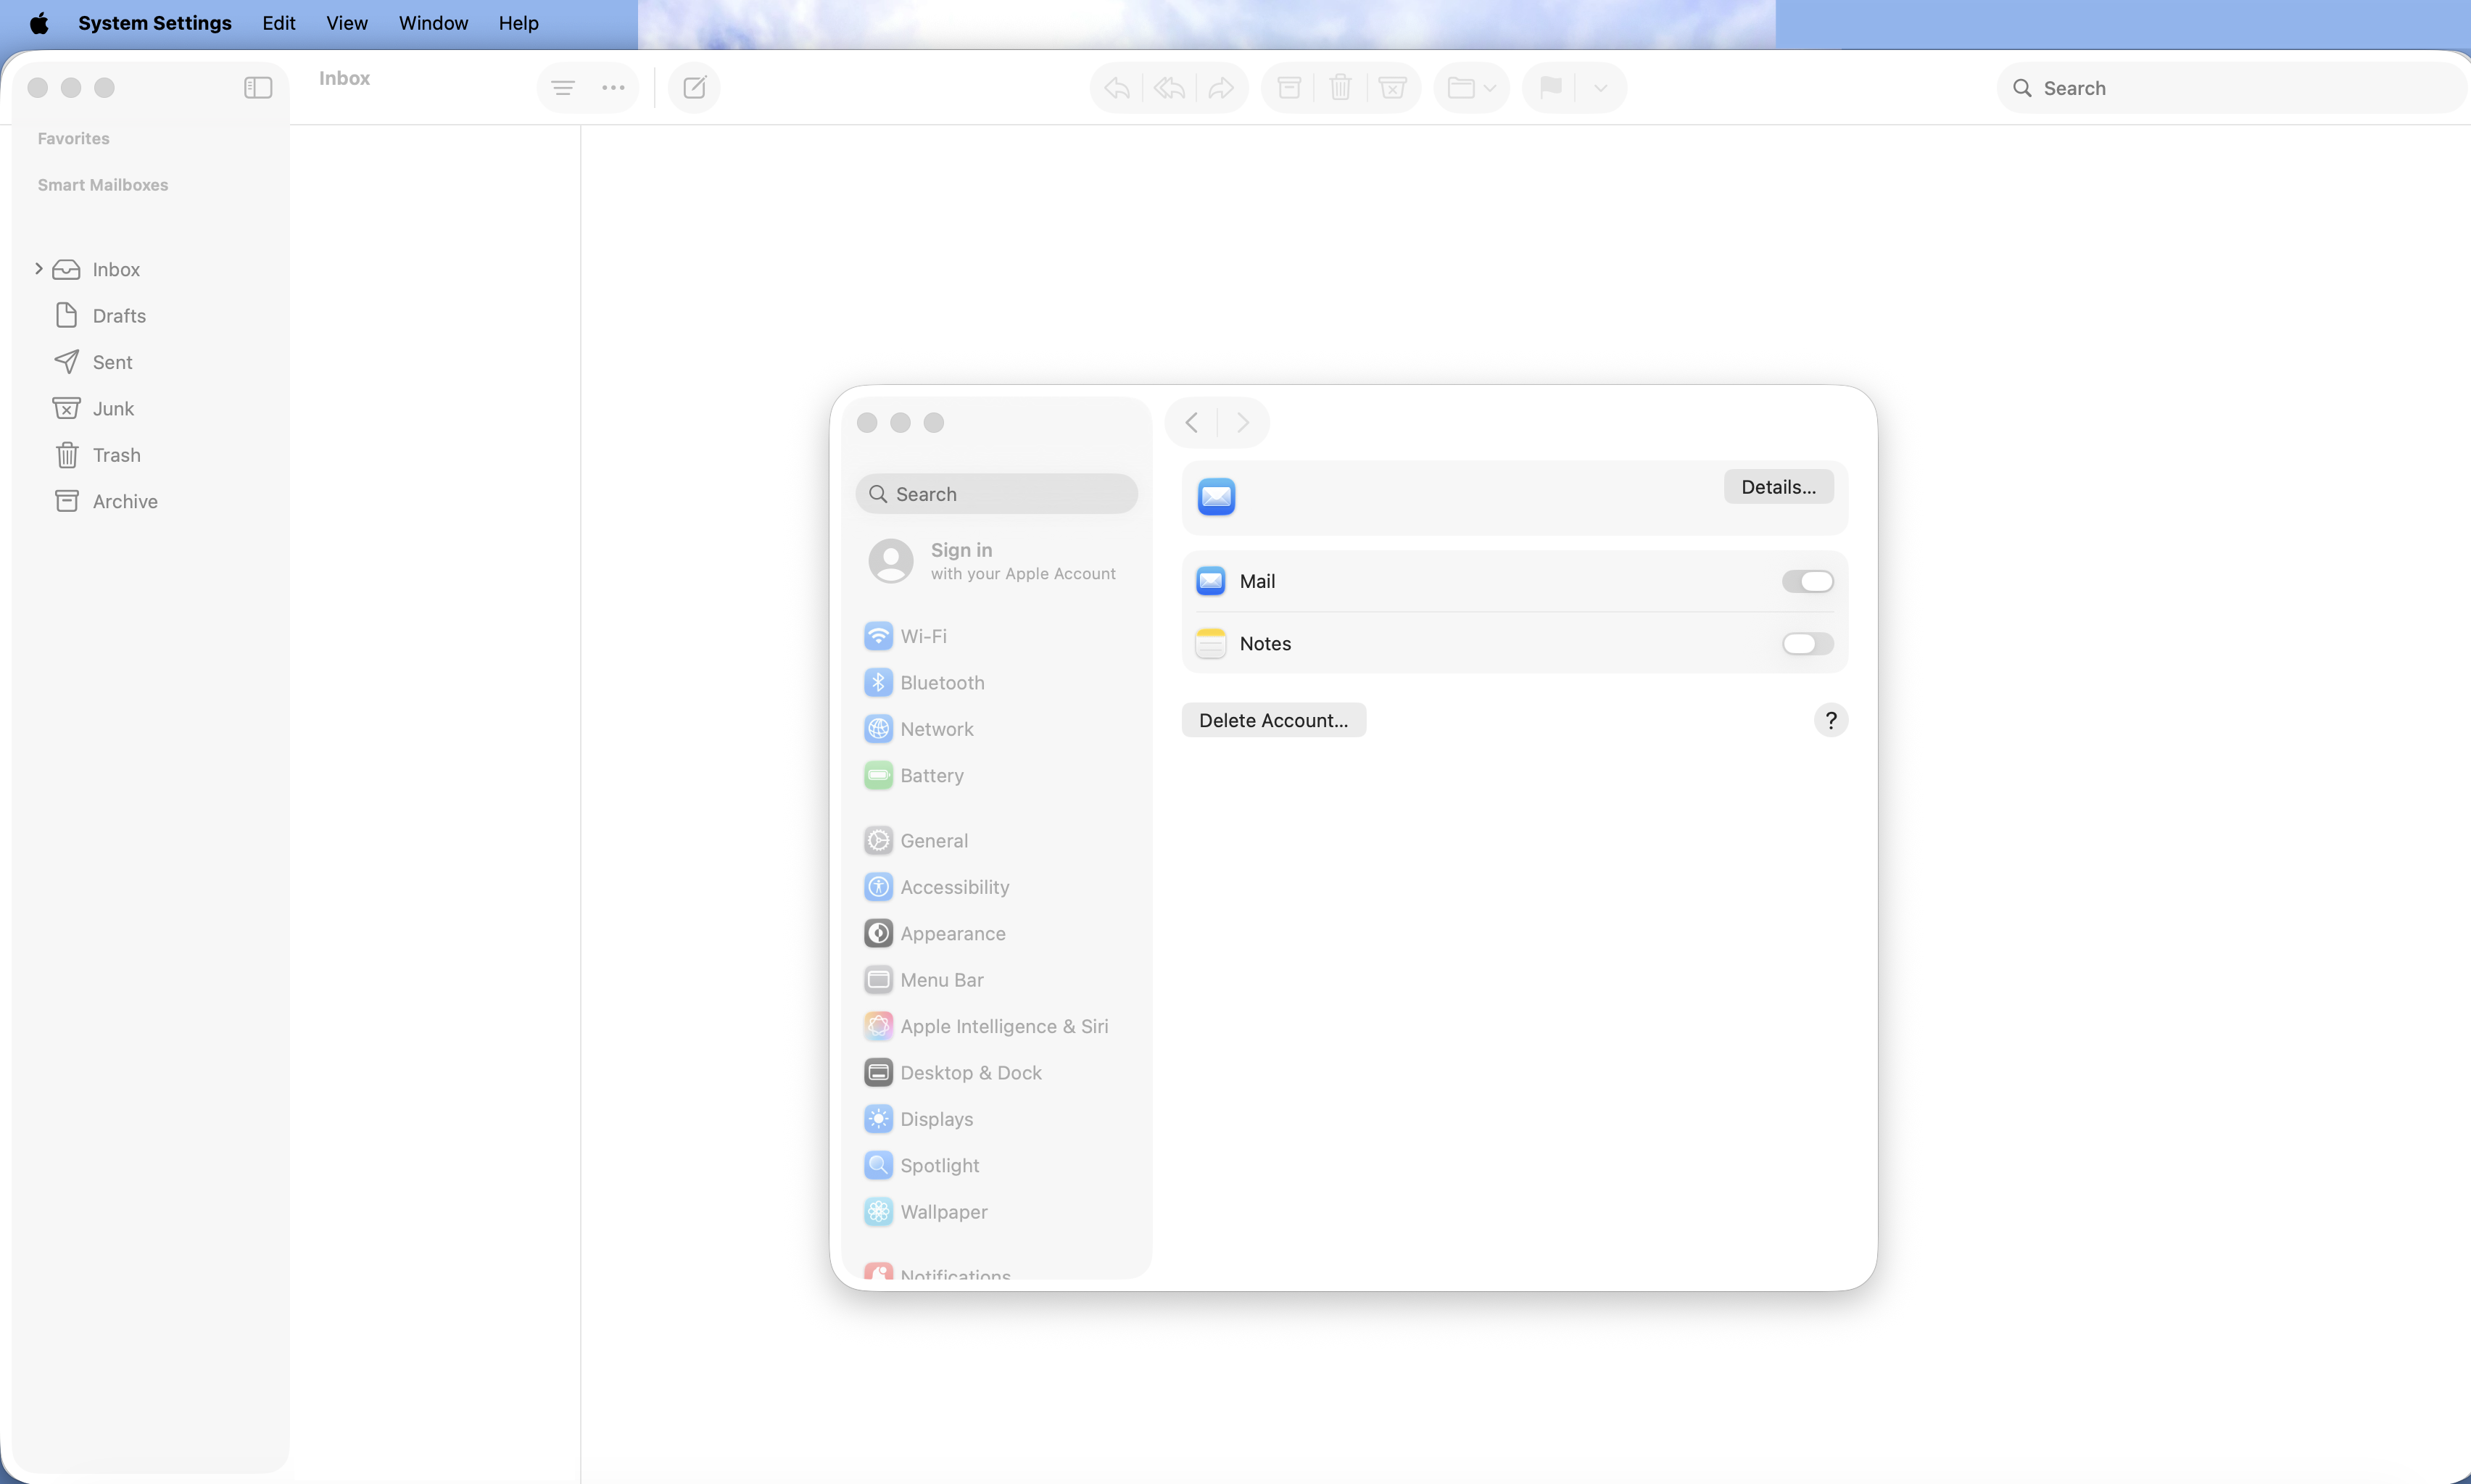Toggle the Mail switch for this account
The height and width of the screenshot is (1484, 2471).
point(1807,581)
